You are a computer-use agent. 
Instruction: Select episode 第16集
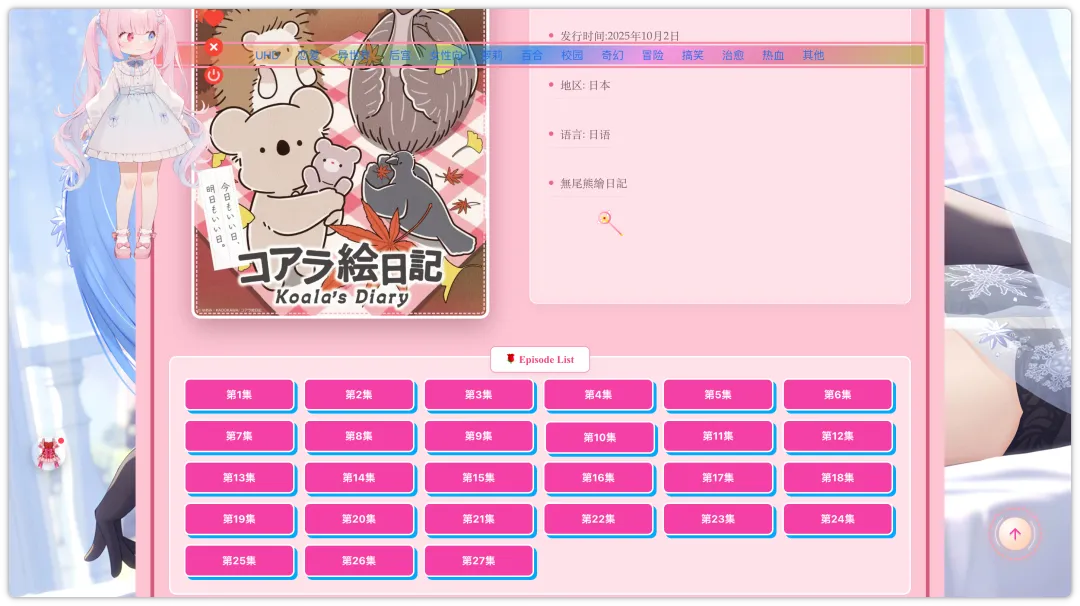598,477
